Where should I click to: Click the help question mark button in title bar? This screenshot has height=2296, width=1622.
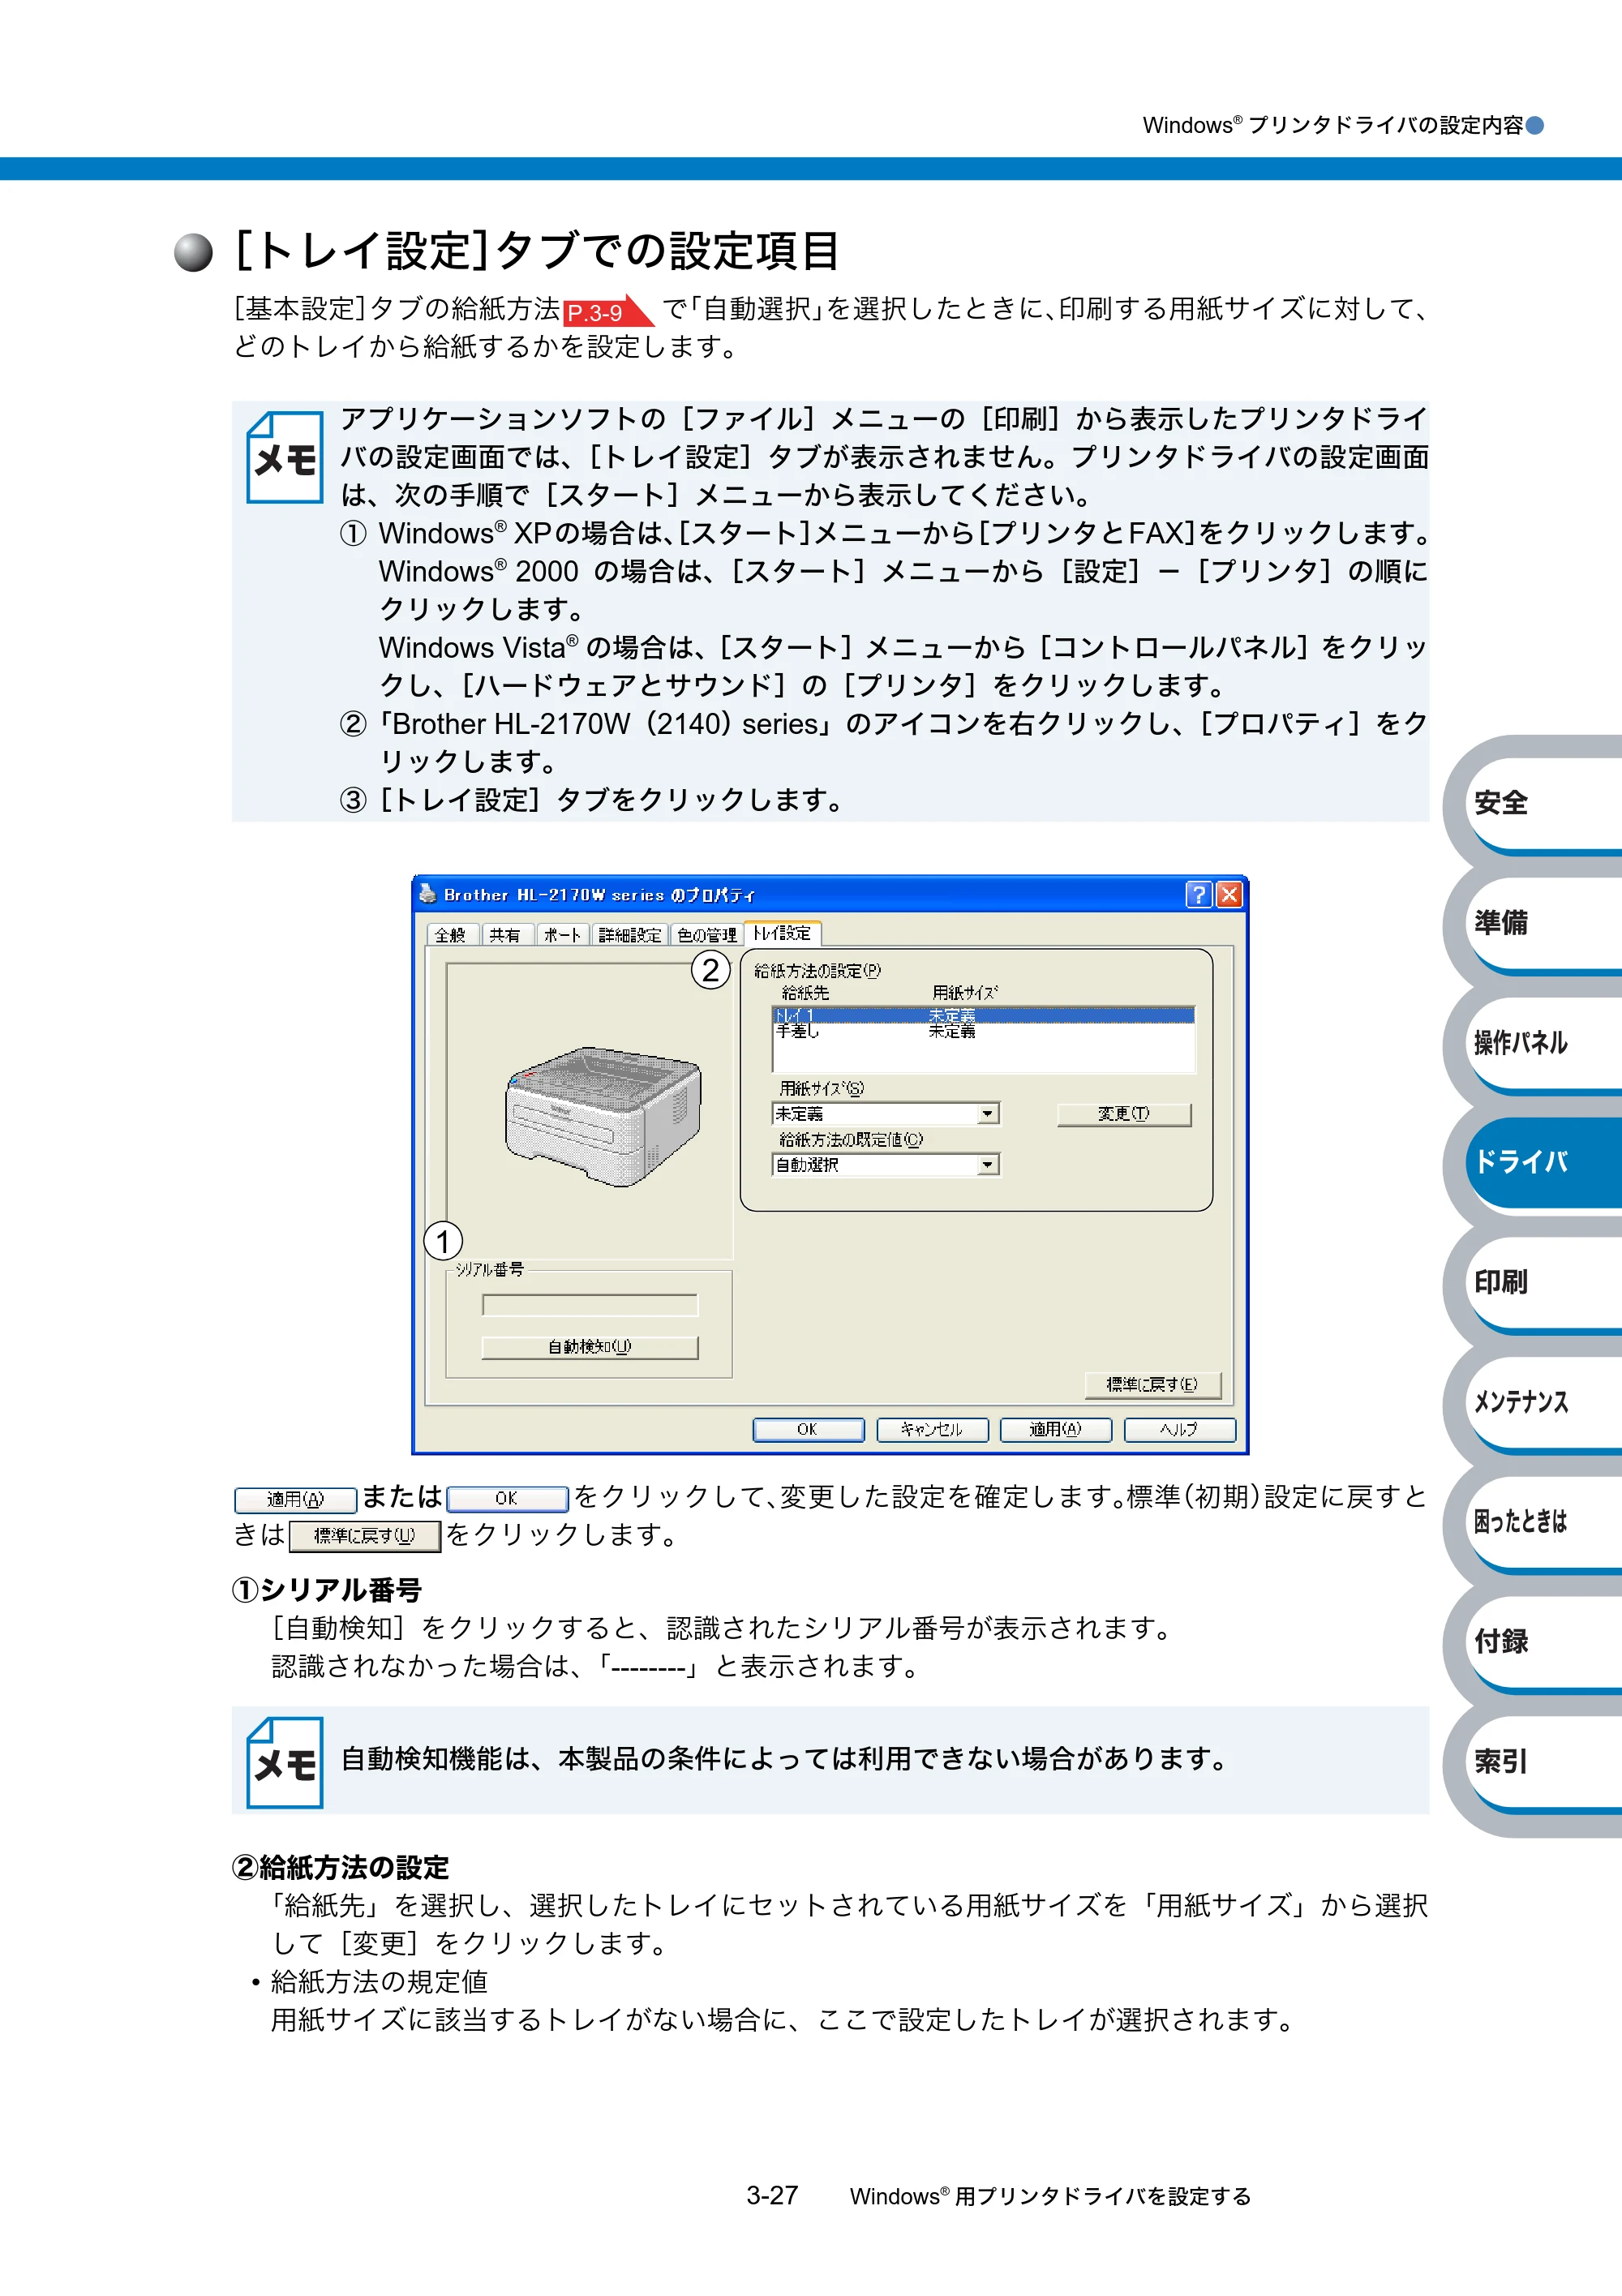click(x=1198, y=894)
